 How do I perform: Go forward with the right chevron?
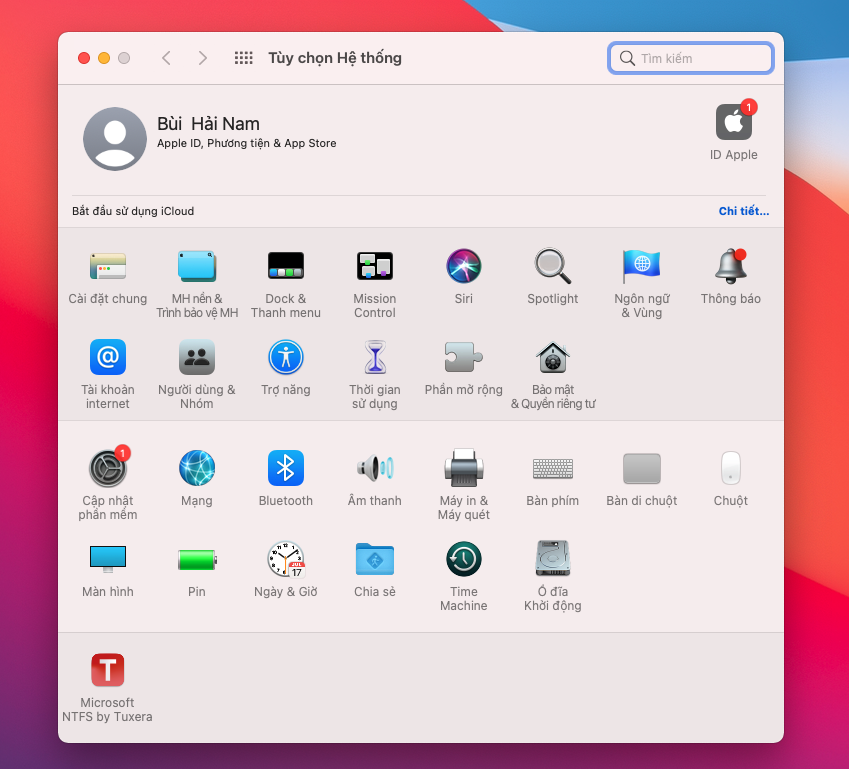point(203,58)
